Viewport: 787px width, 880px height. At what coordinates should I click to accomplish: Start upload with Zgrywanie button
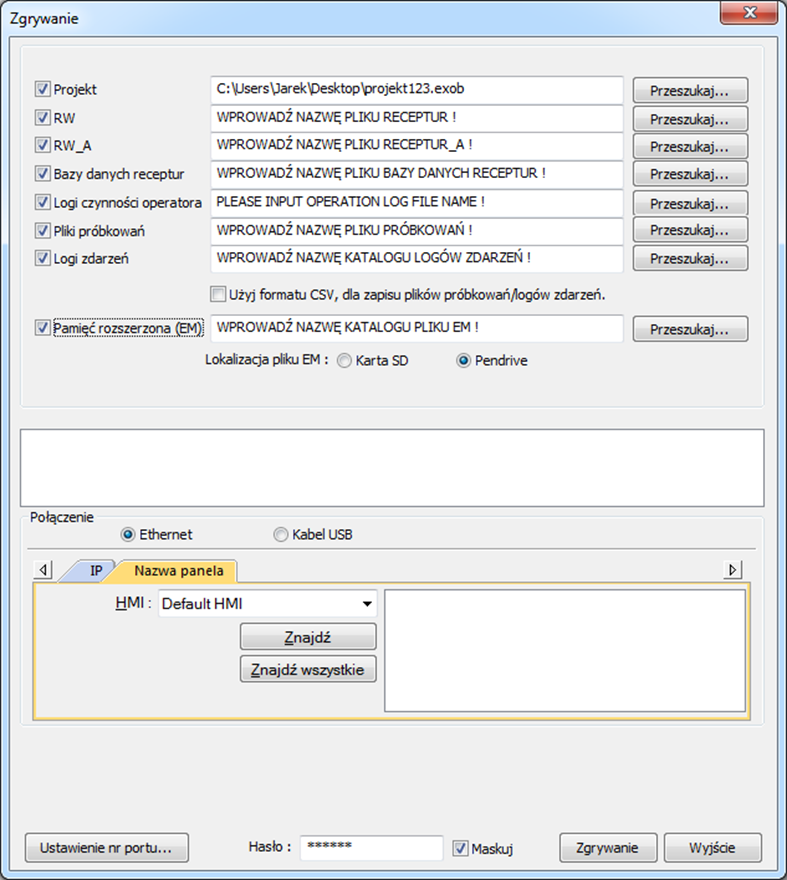click(x=608, y=847)
